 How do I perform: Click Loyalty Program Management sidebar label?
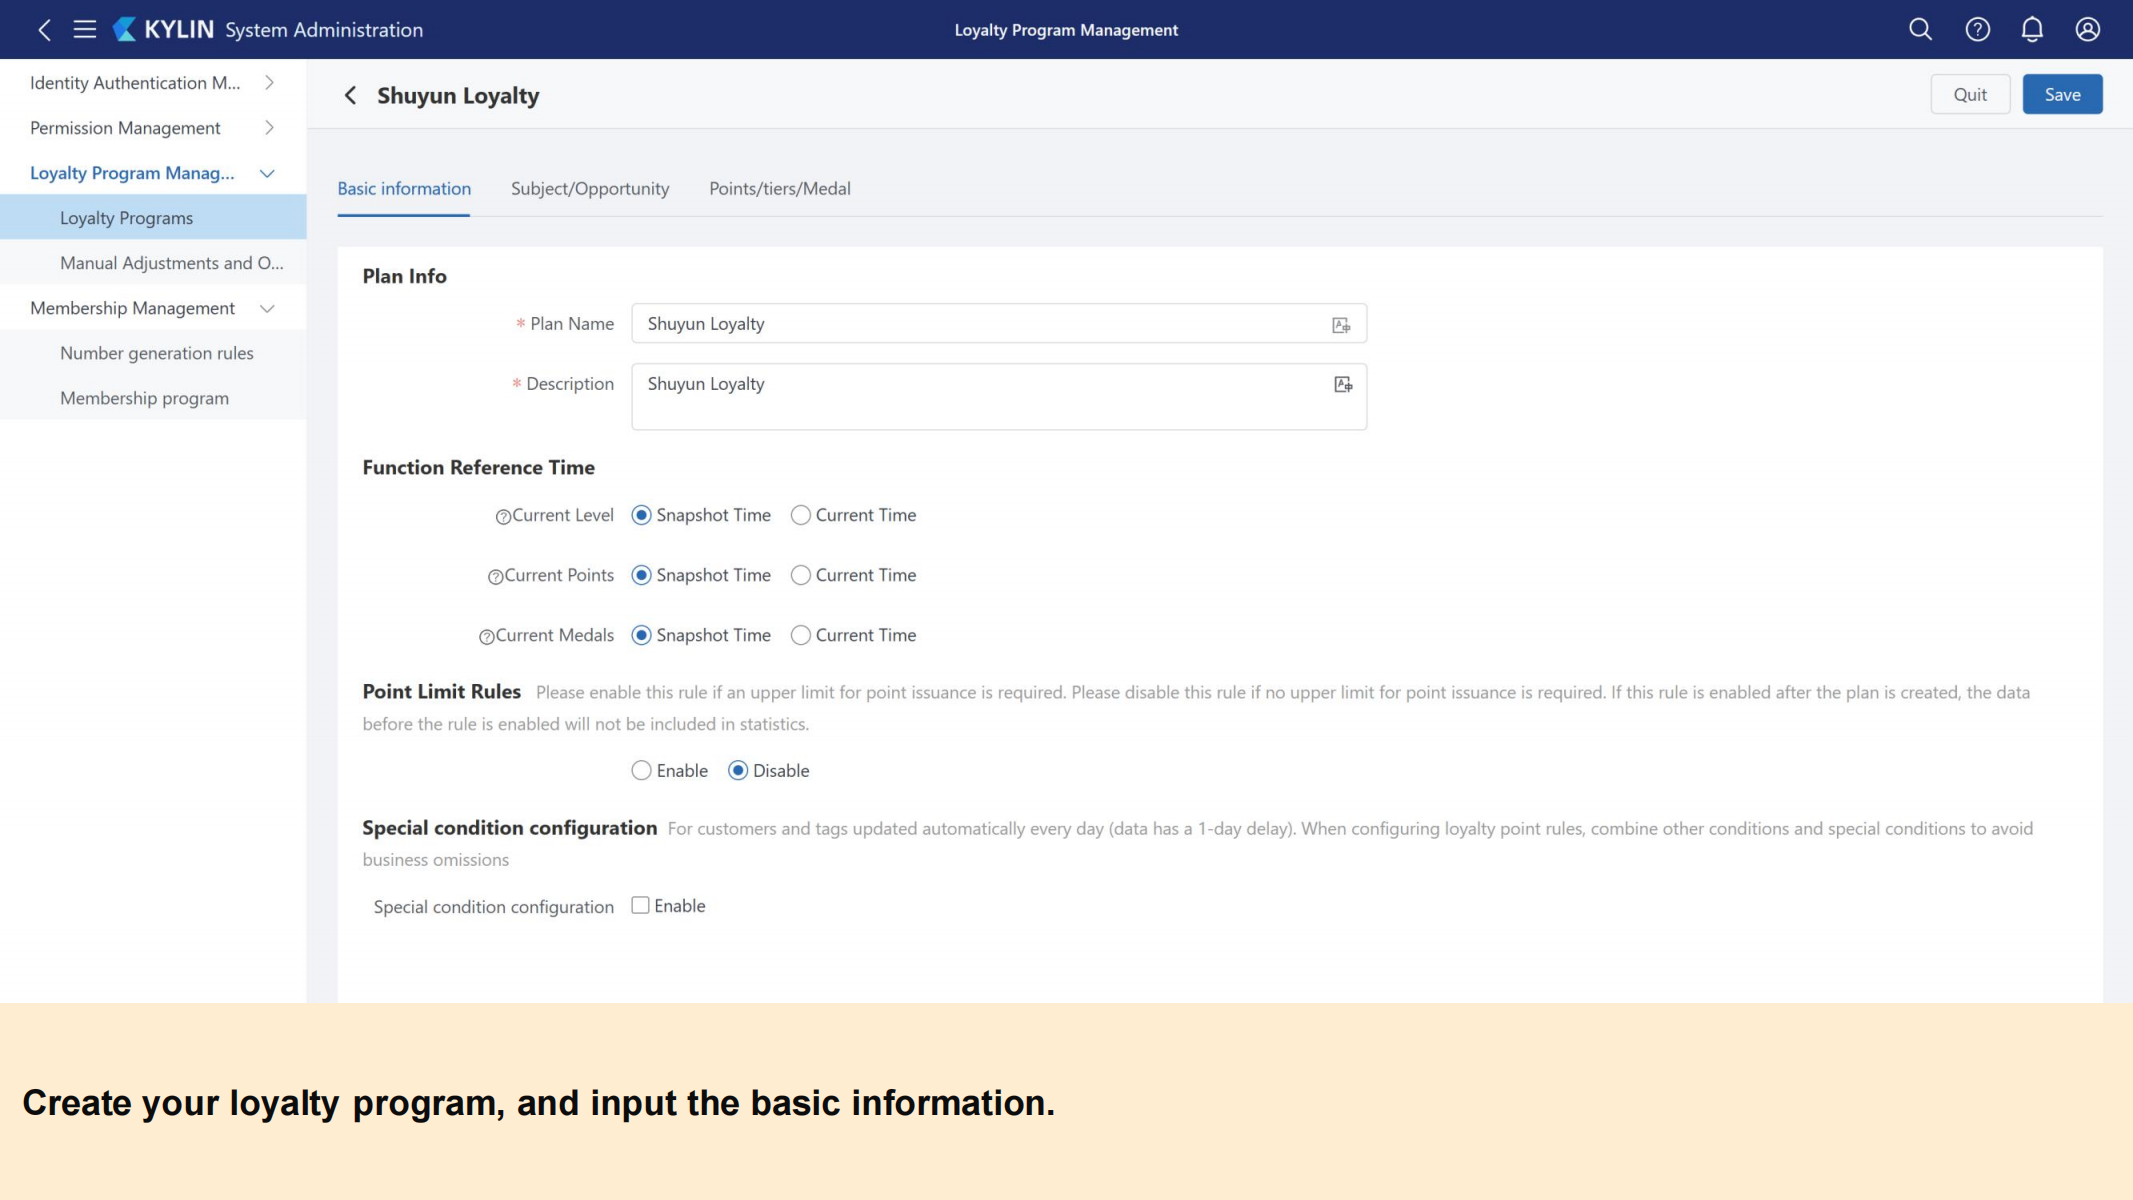pos(132,173)
